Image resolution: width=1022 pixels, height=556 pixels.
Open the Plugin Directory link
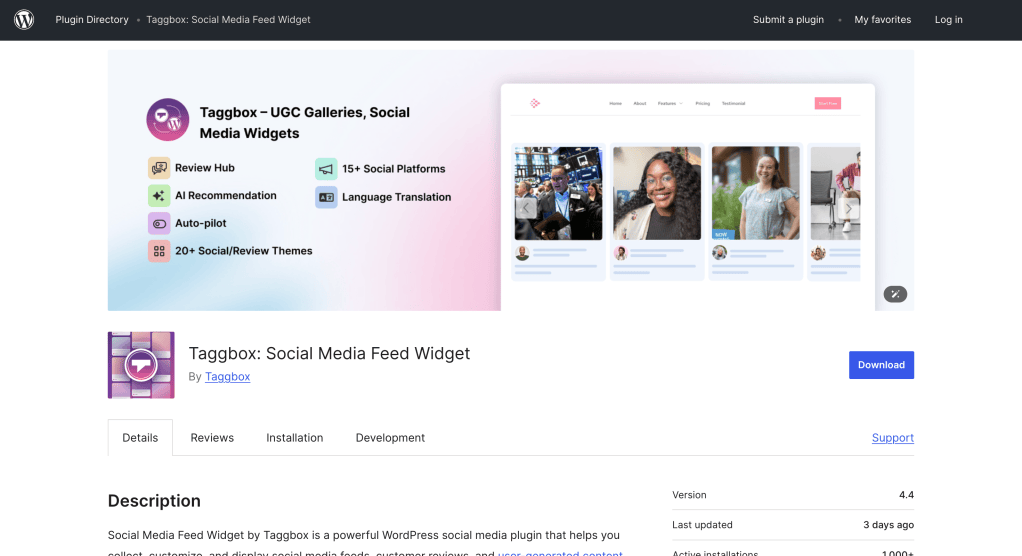click(x=92, y=20)
